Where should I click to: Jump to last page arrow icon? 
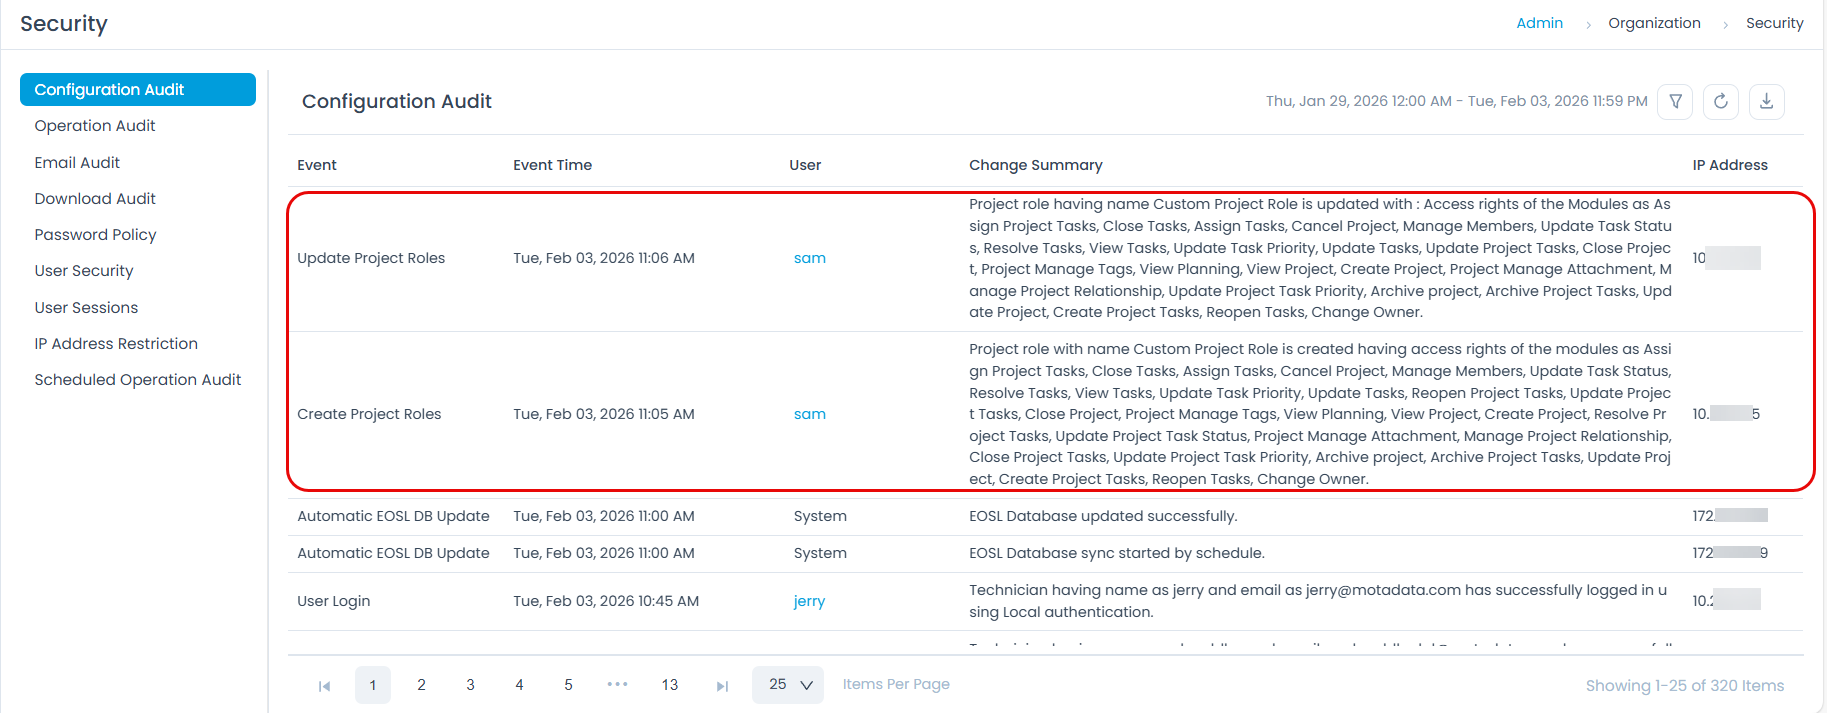click(x=722, y=686)
